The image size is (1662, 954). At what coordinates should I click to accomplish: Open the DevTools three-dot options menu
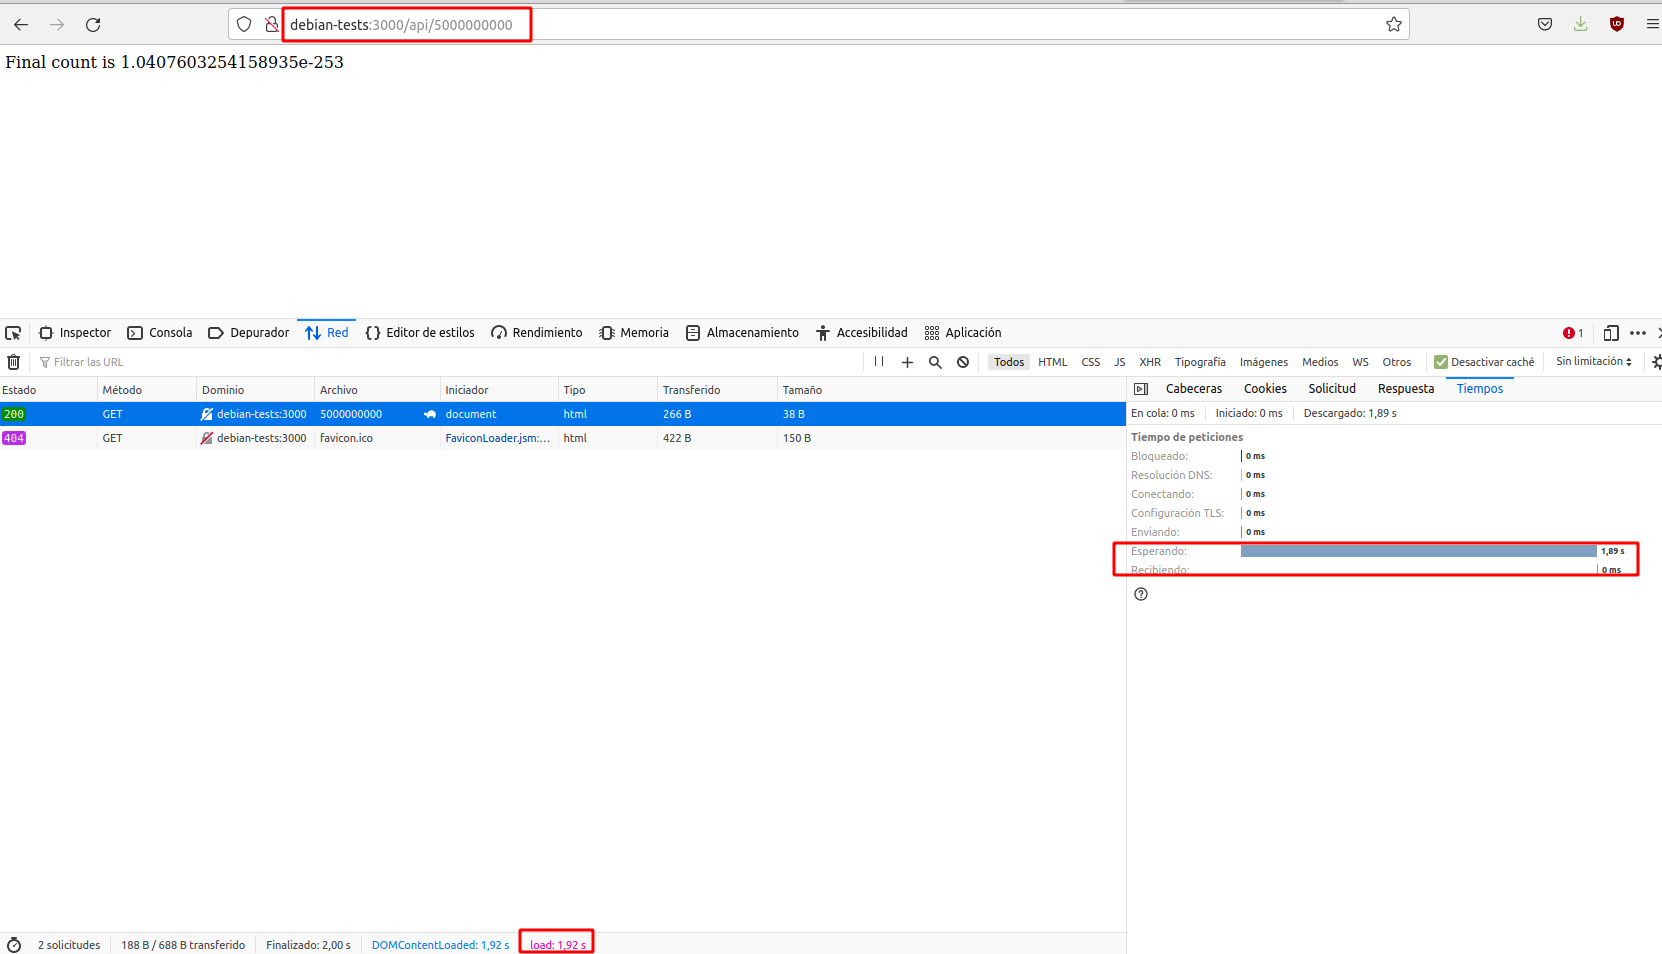[x=1637, y=333]
